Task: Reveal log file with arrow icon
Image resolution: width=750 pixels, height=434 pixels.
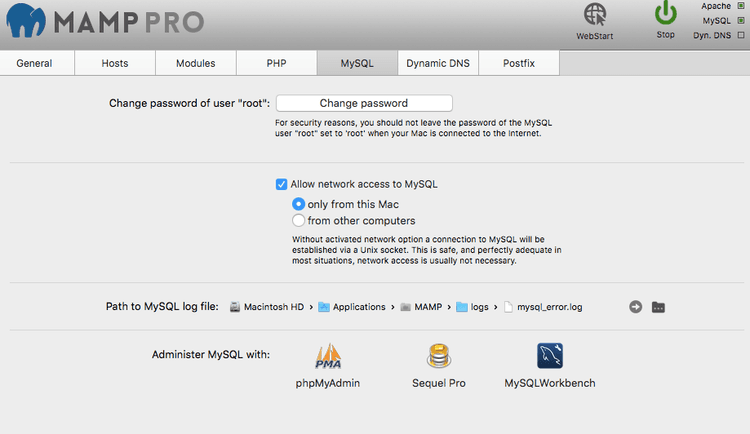Action: (636, 307)
